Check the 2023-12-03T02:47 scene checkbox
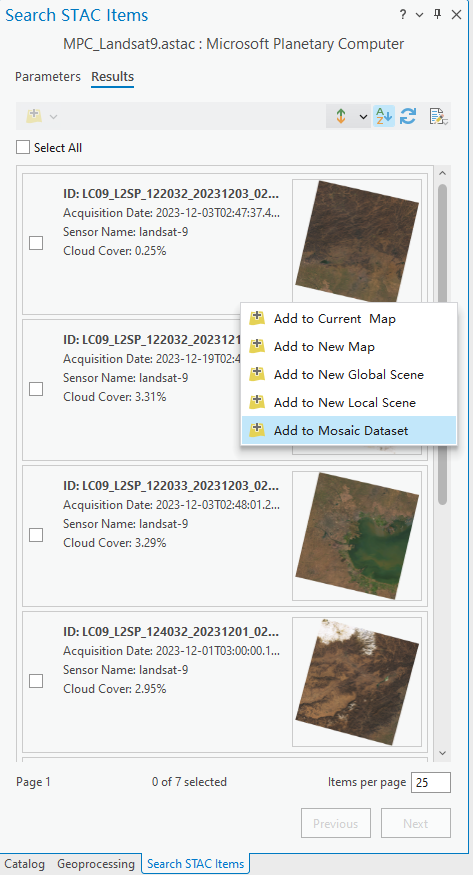 36,243
